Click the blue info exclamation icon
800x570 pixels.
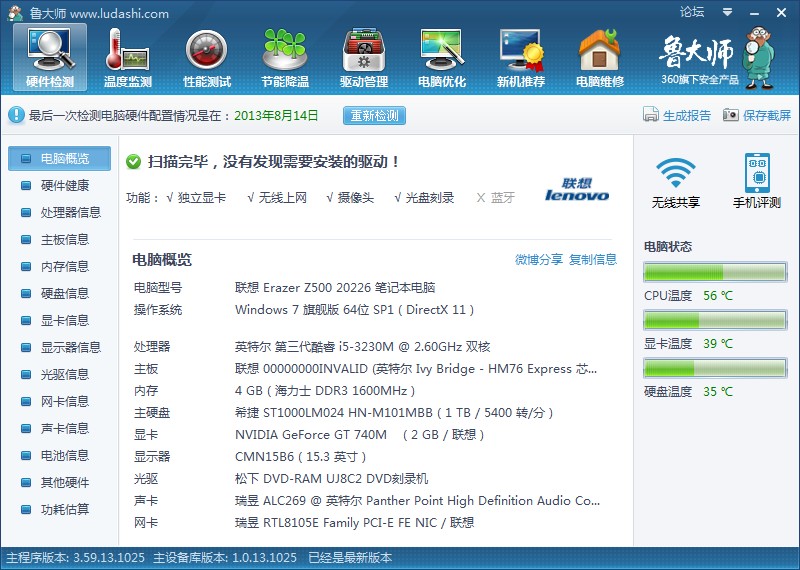(x=16, y=115)
